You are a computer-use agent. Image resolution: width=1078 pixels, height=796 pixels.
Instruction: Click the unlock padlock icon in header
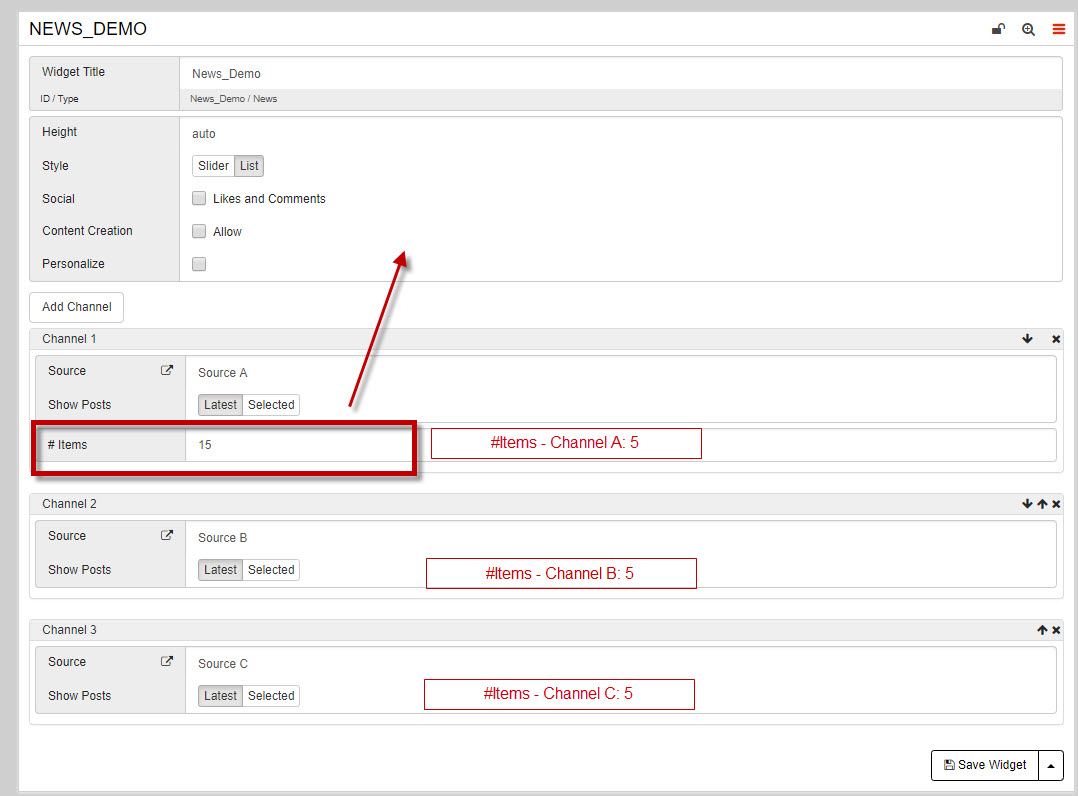[x=997, y=30]
